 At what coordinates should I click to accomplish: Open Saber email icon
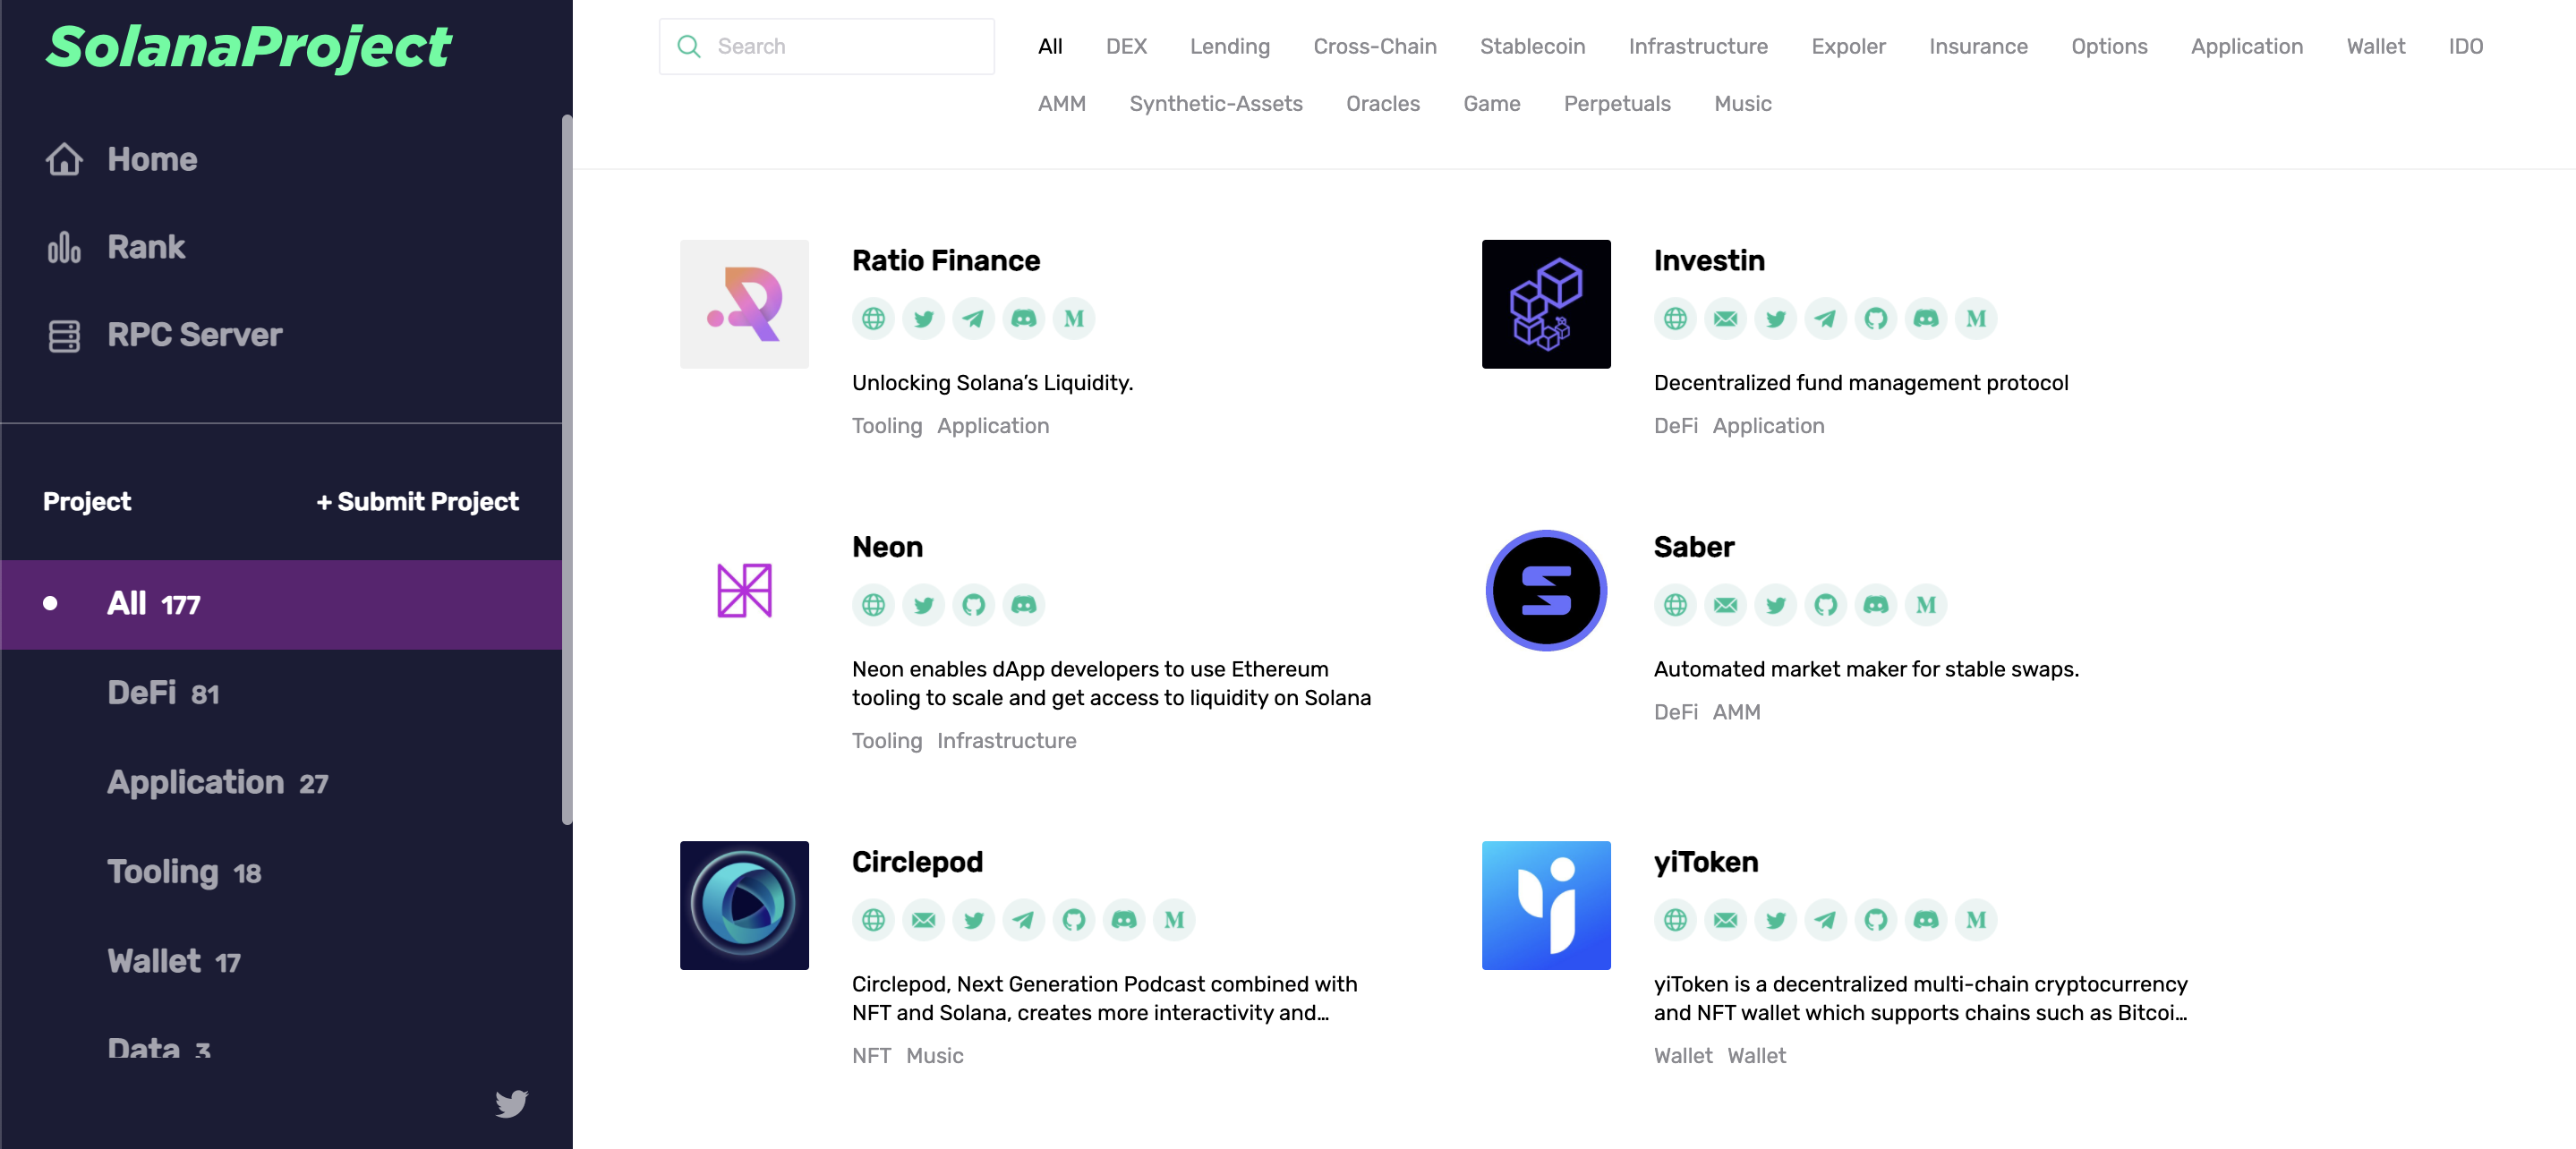1725,605
